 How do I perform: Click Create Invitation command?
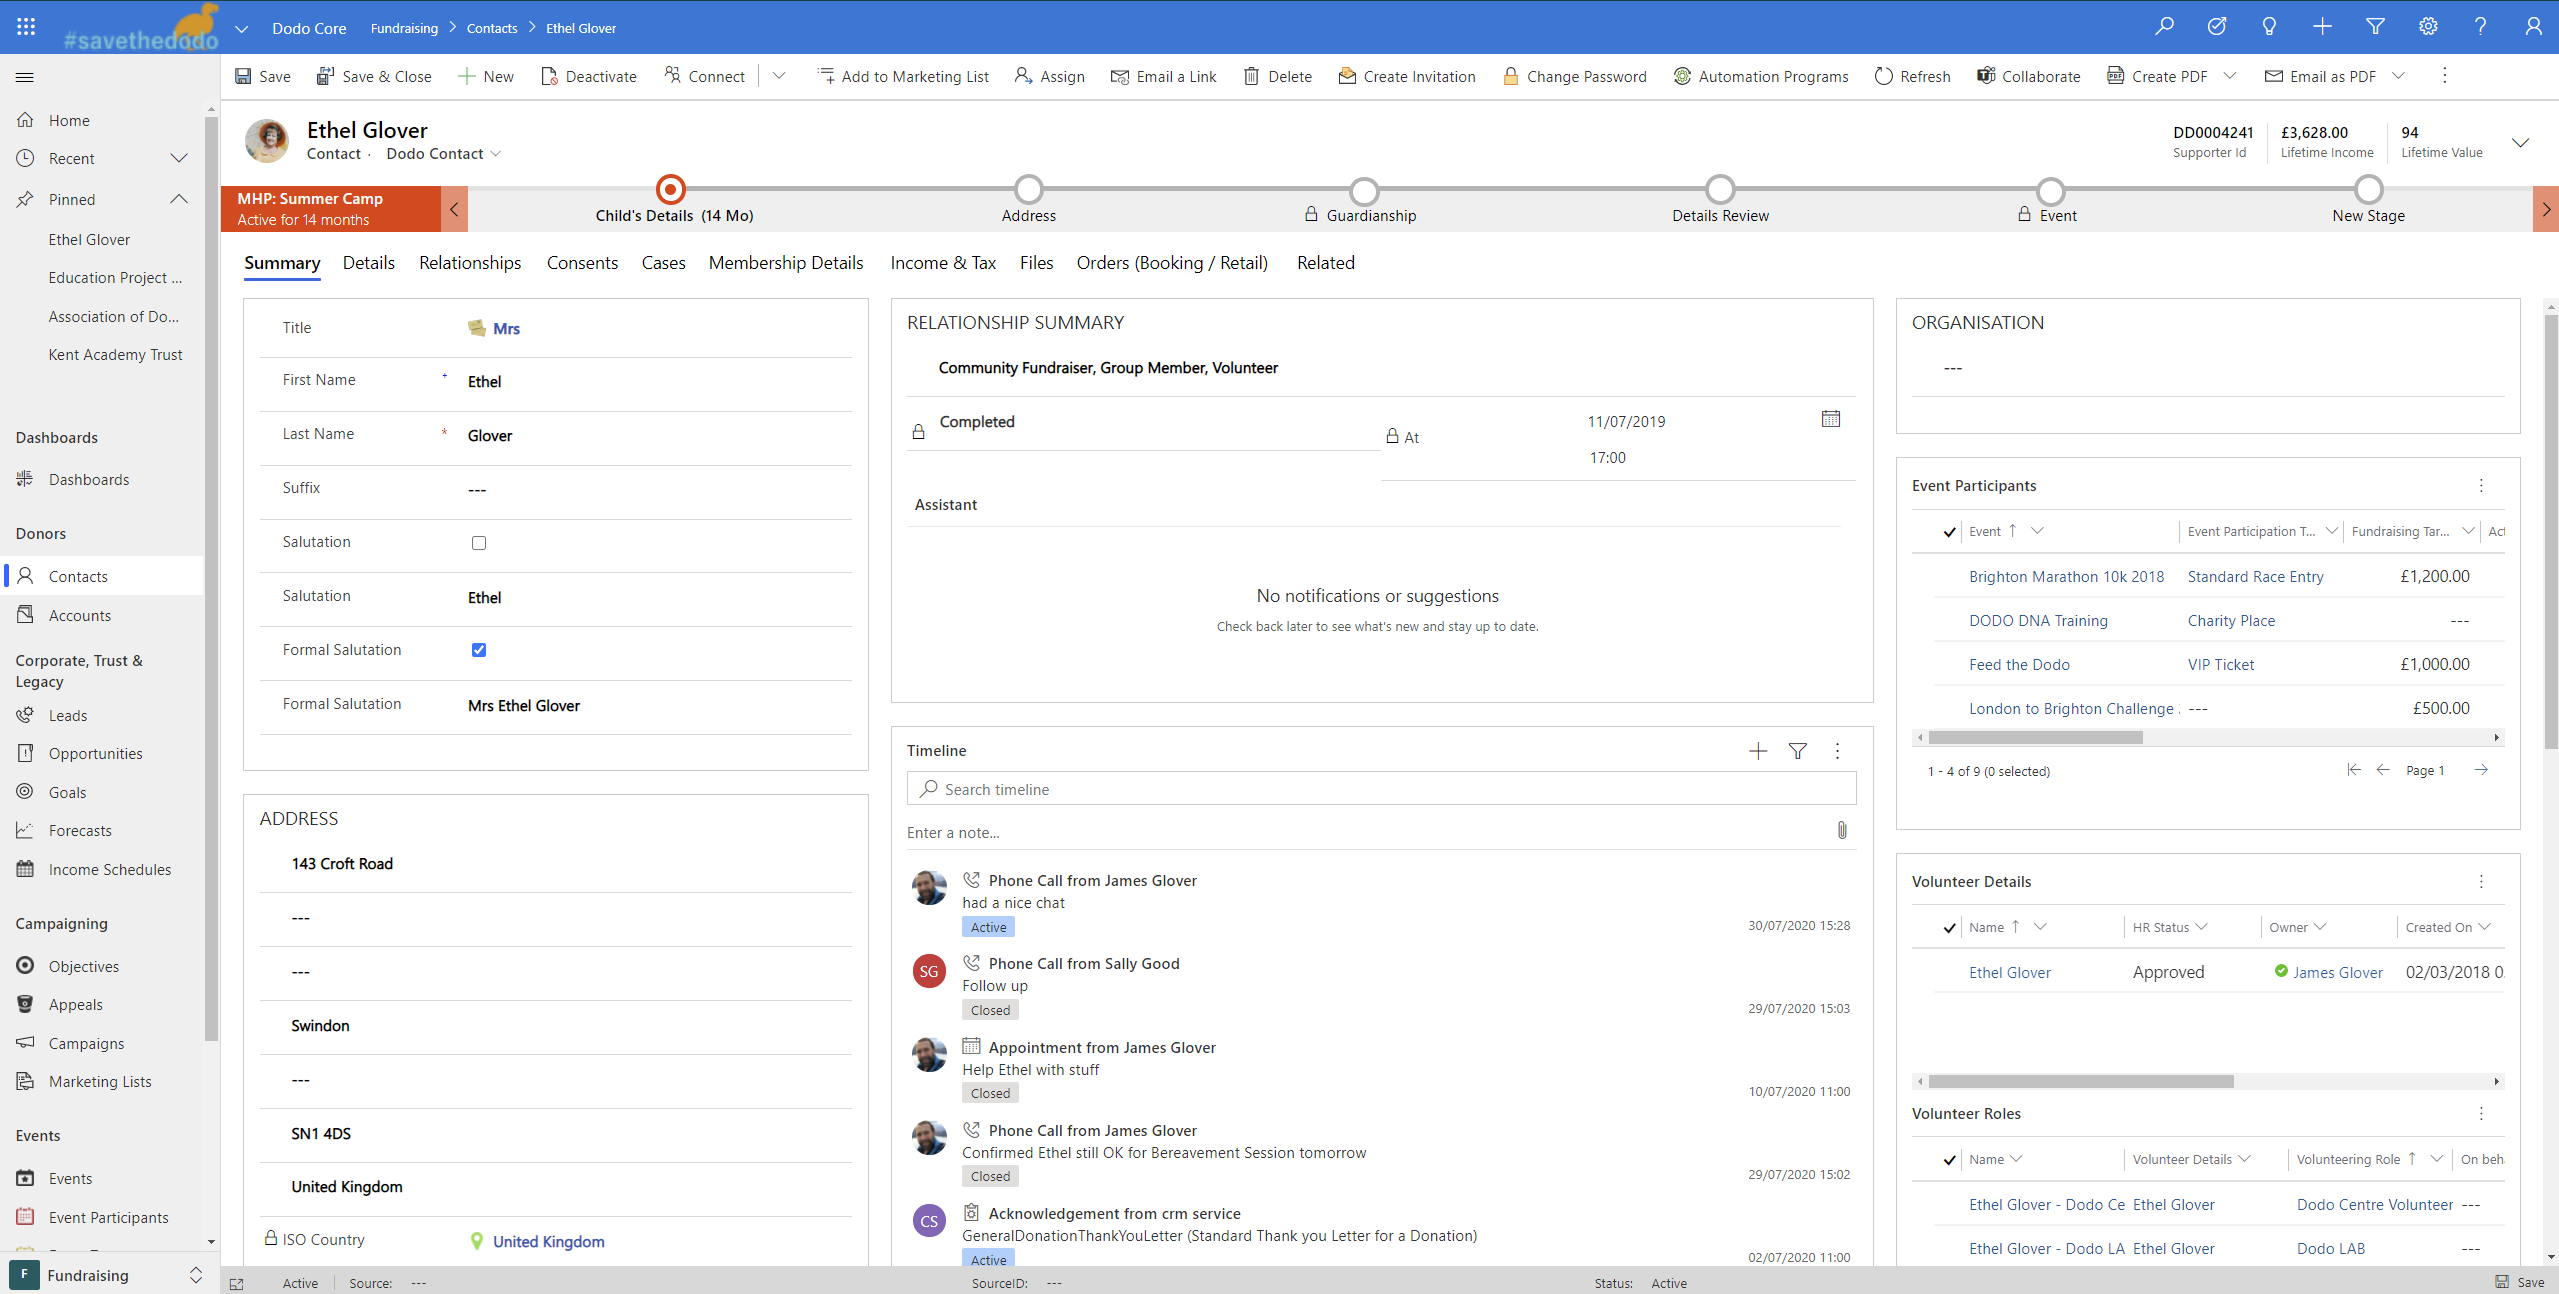1407,76
